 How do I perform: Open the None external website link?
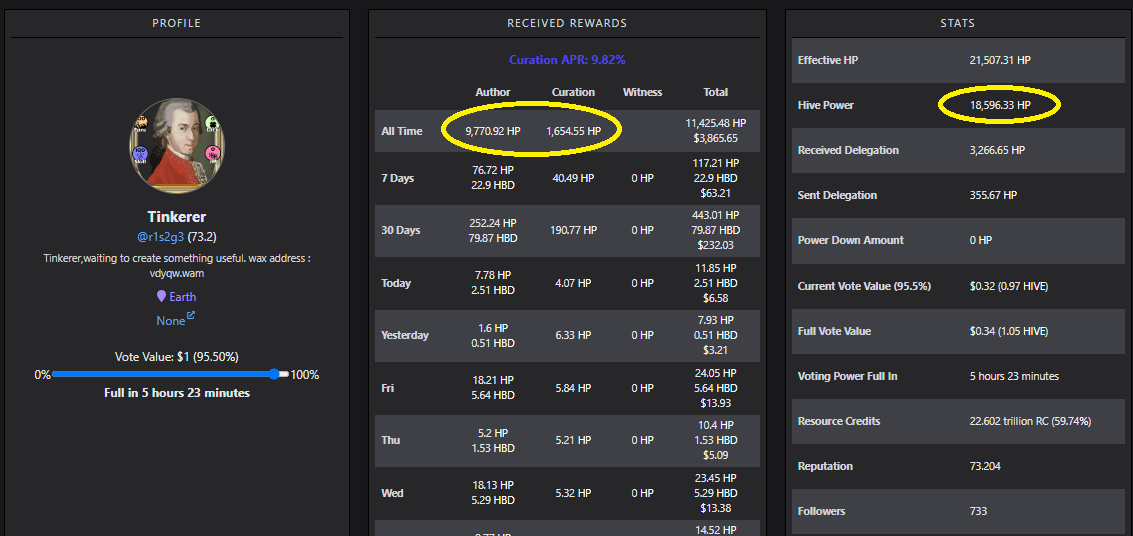(x=171, y=320)
